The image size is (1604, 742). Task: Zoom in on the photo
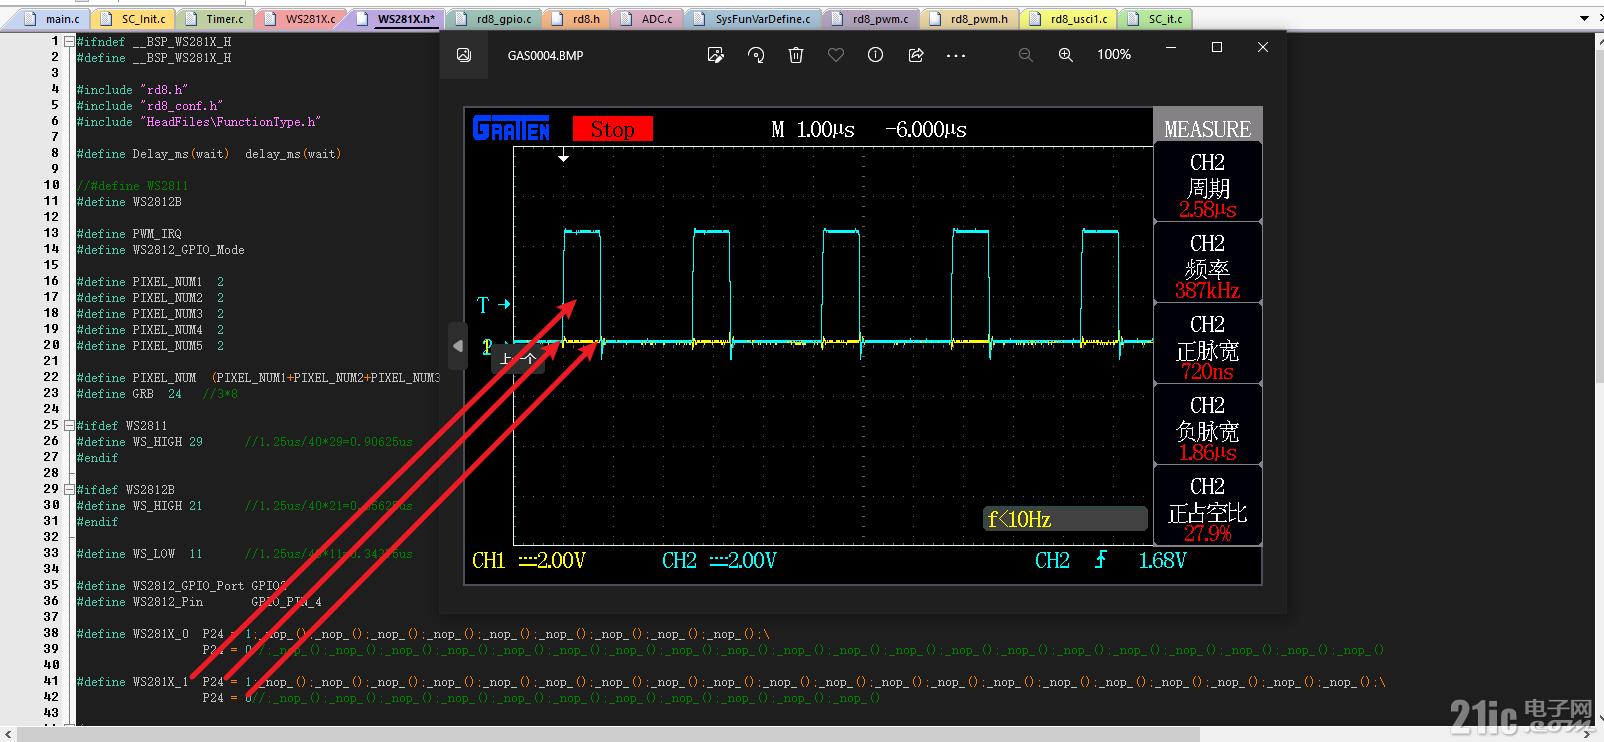(x=1066, y=55)
